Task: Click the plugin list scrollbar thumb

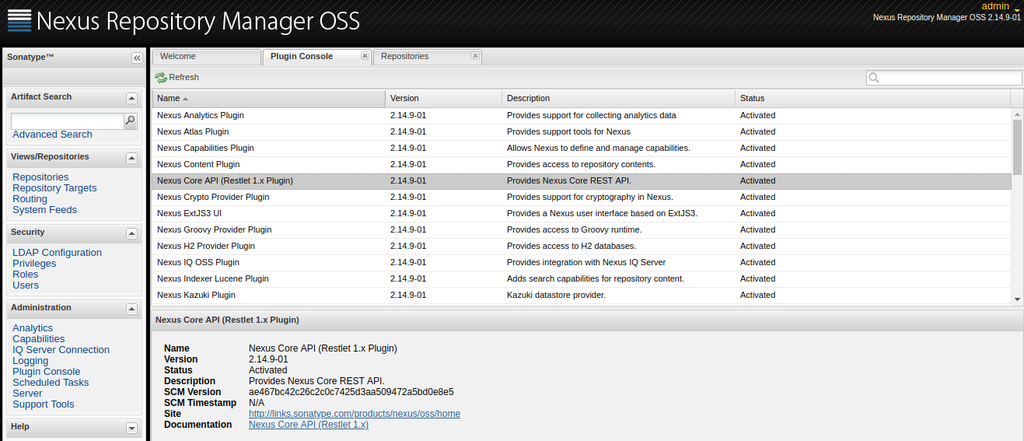Action: 1017,146
